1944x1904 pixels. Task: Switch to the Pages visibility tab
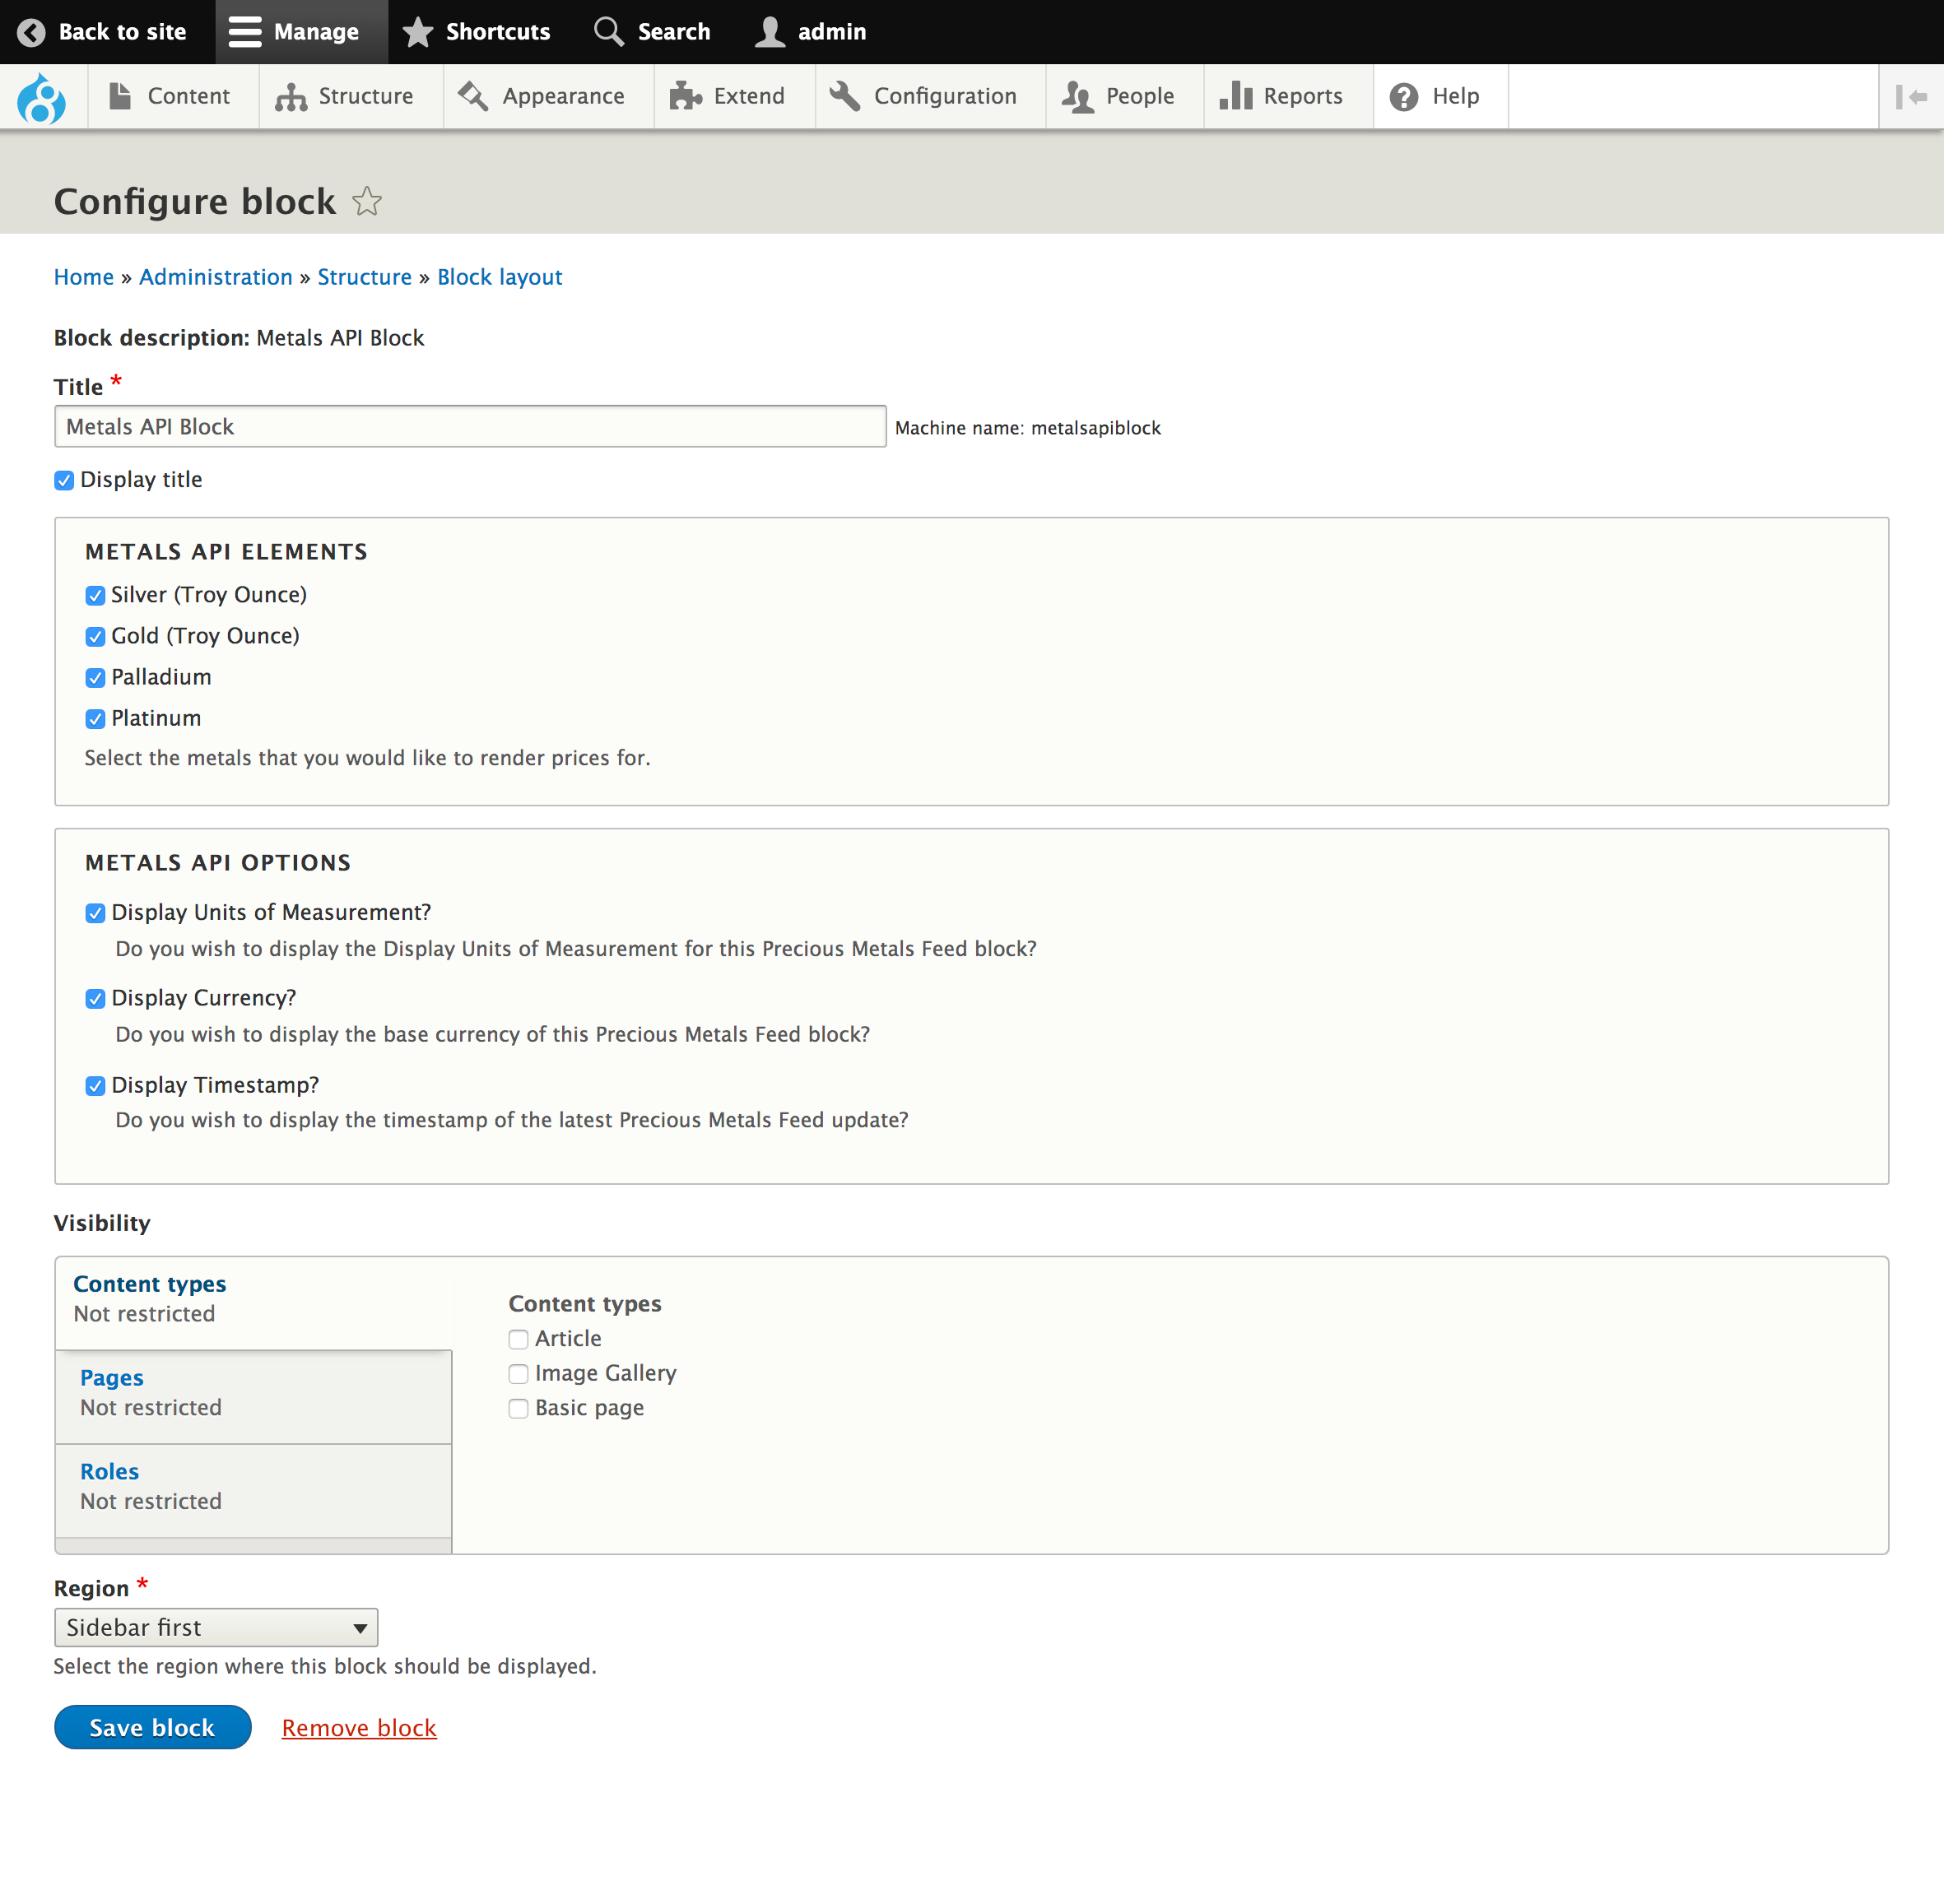tap(111, 1377)
